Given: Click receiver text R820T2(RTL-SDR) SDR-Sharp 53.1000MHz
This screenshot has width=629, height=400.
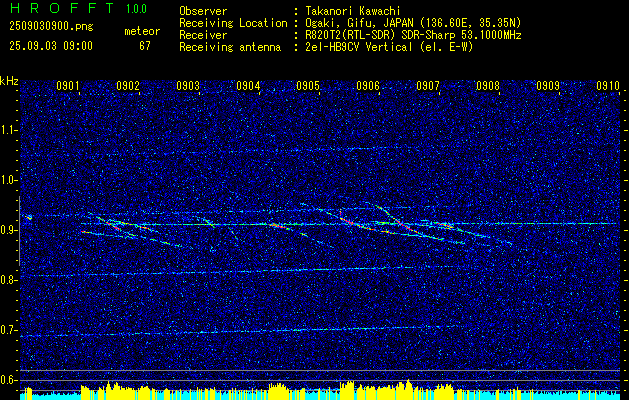Looking at the screenshot, I should coord(413,35).
